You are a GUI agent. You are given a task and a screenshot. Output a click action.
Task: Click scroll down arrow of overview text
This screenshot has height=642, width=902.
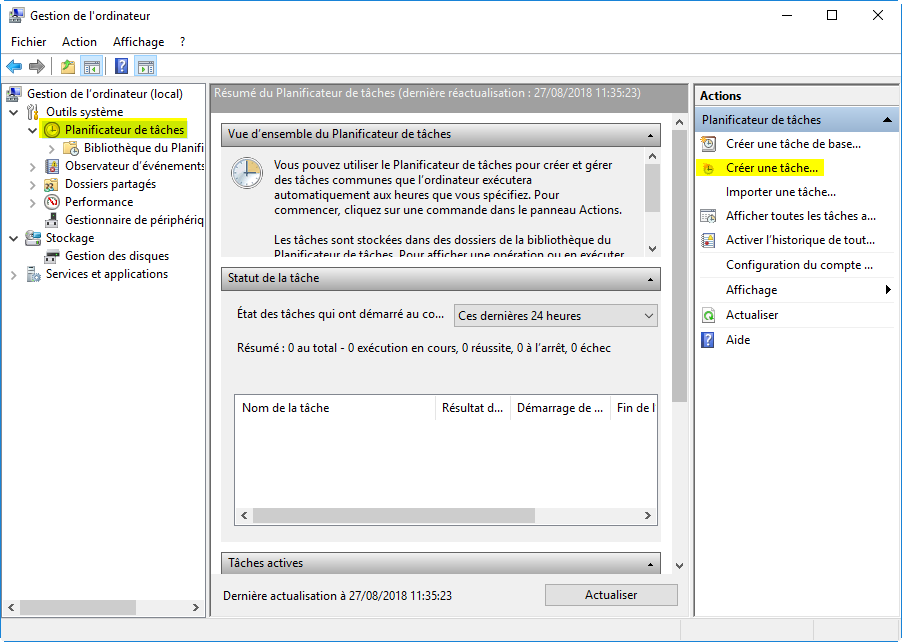(652, 249)
